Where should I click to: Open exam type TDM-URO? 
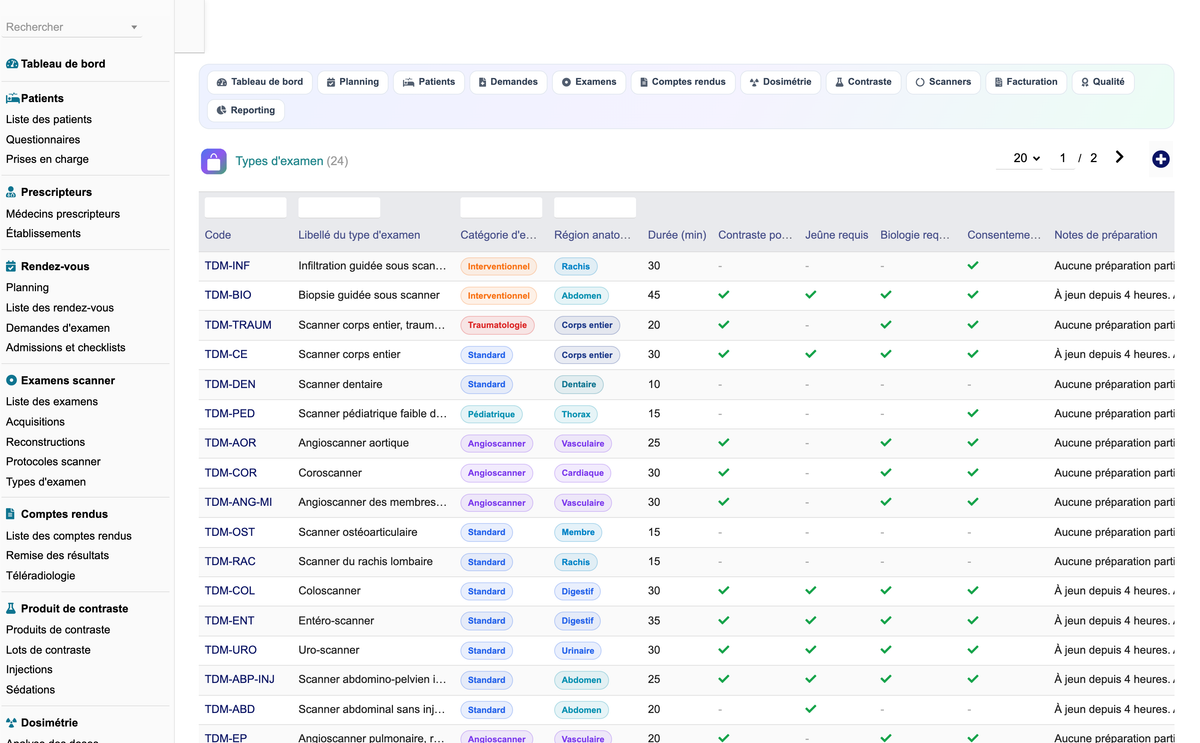point(231,650)
